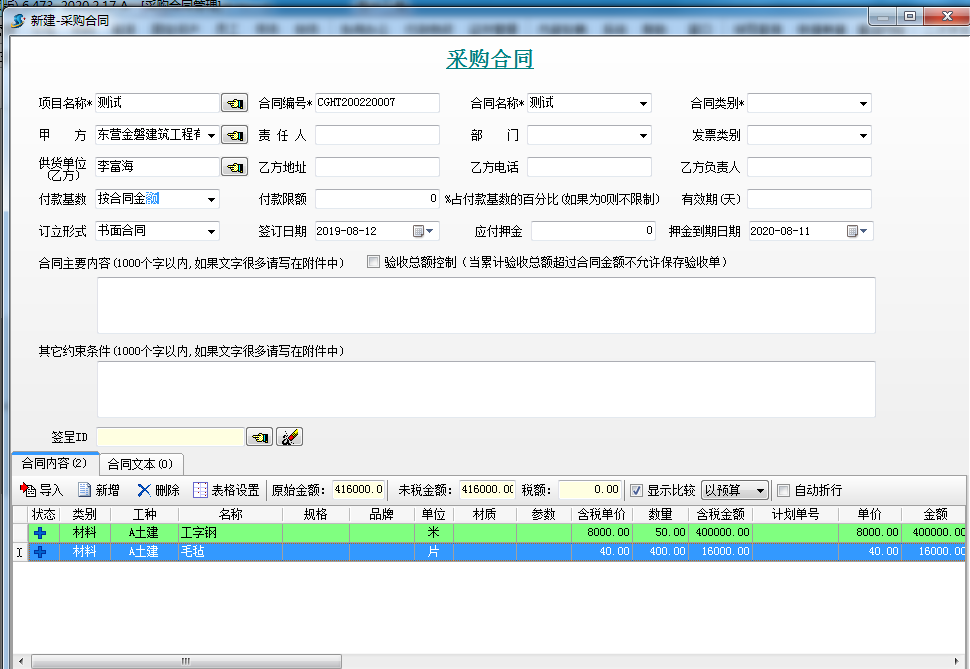Click the clear brush icon beside 签呈ID
Image resolution: width=970 pixels, height=669 pixels.
(289, 437)
